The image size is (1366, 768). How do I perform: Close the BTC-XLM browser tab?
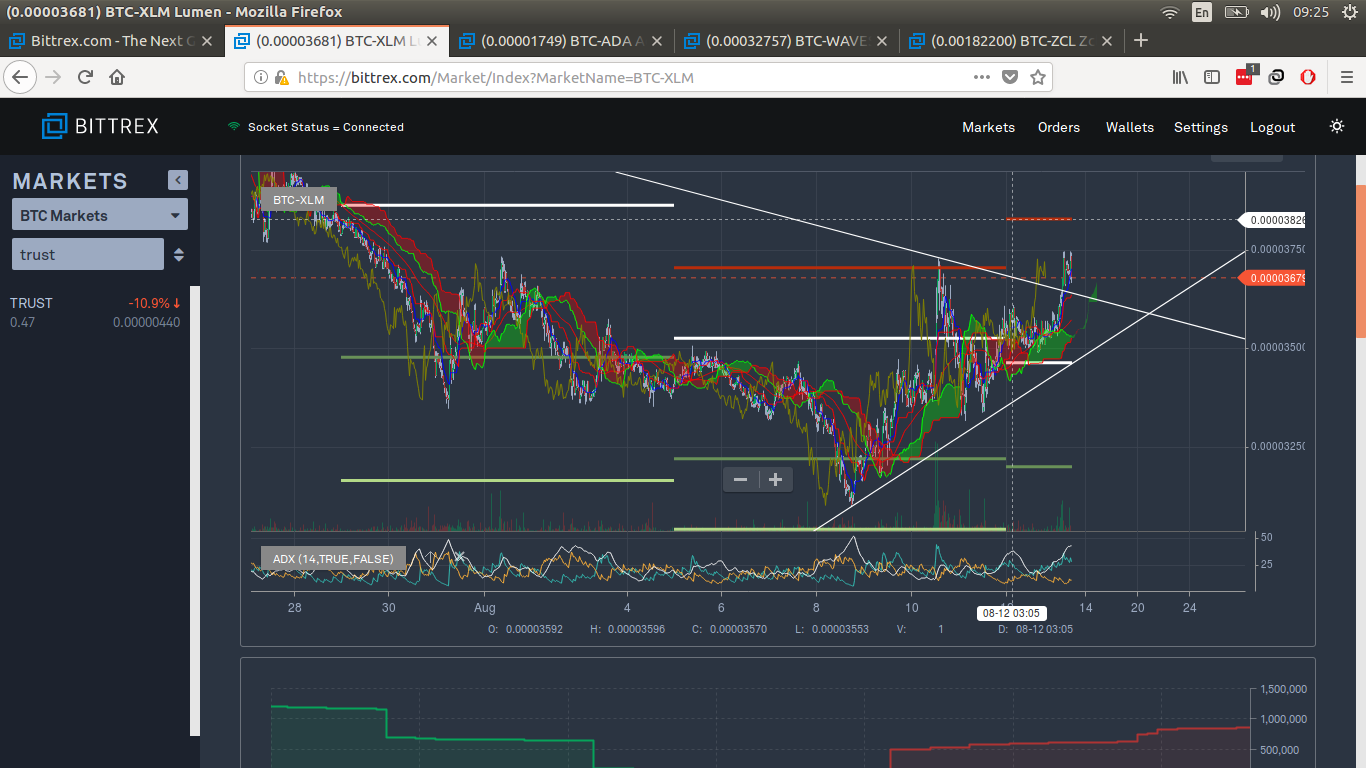[432, 41]
